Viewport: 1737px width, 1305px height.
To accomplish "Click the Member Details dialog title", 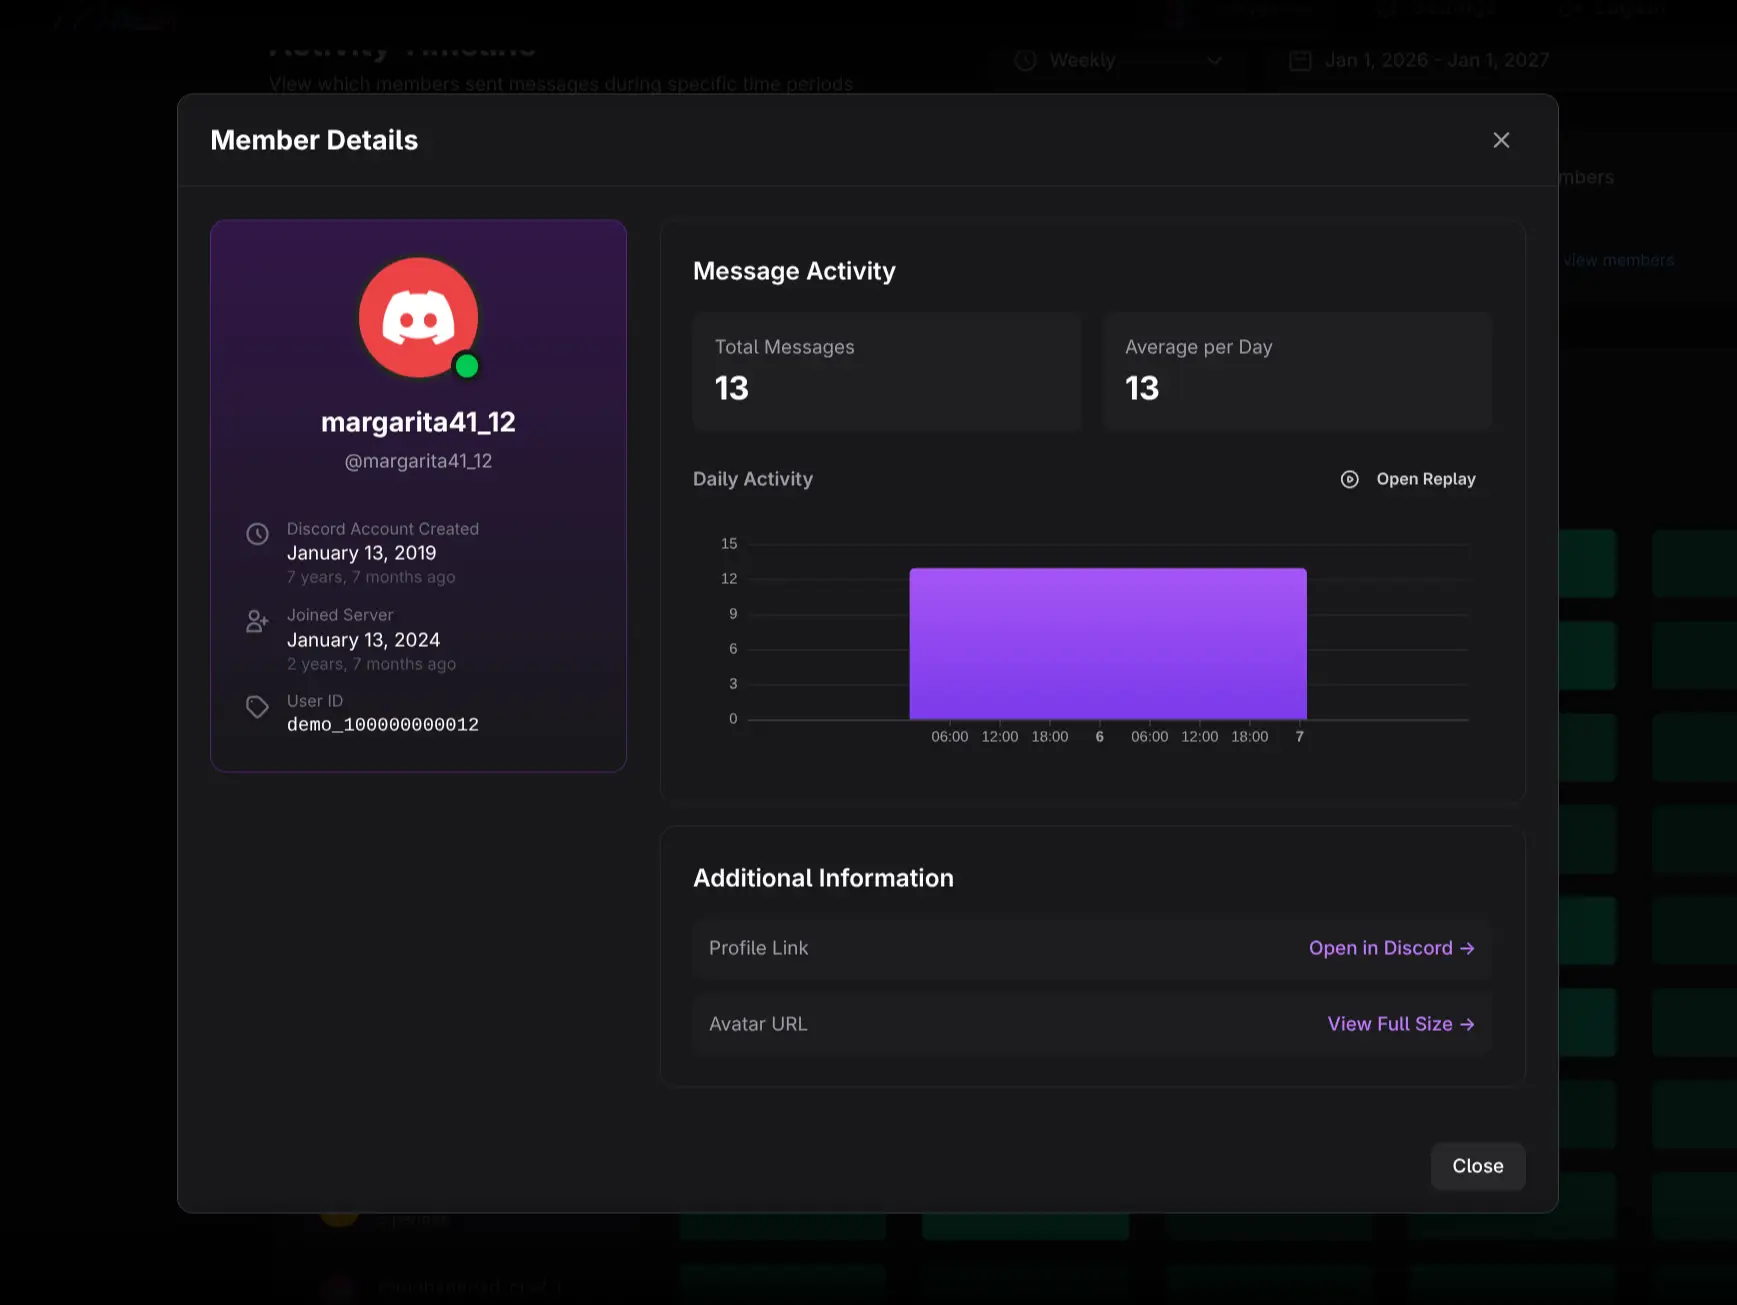I will coord(314,140).
